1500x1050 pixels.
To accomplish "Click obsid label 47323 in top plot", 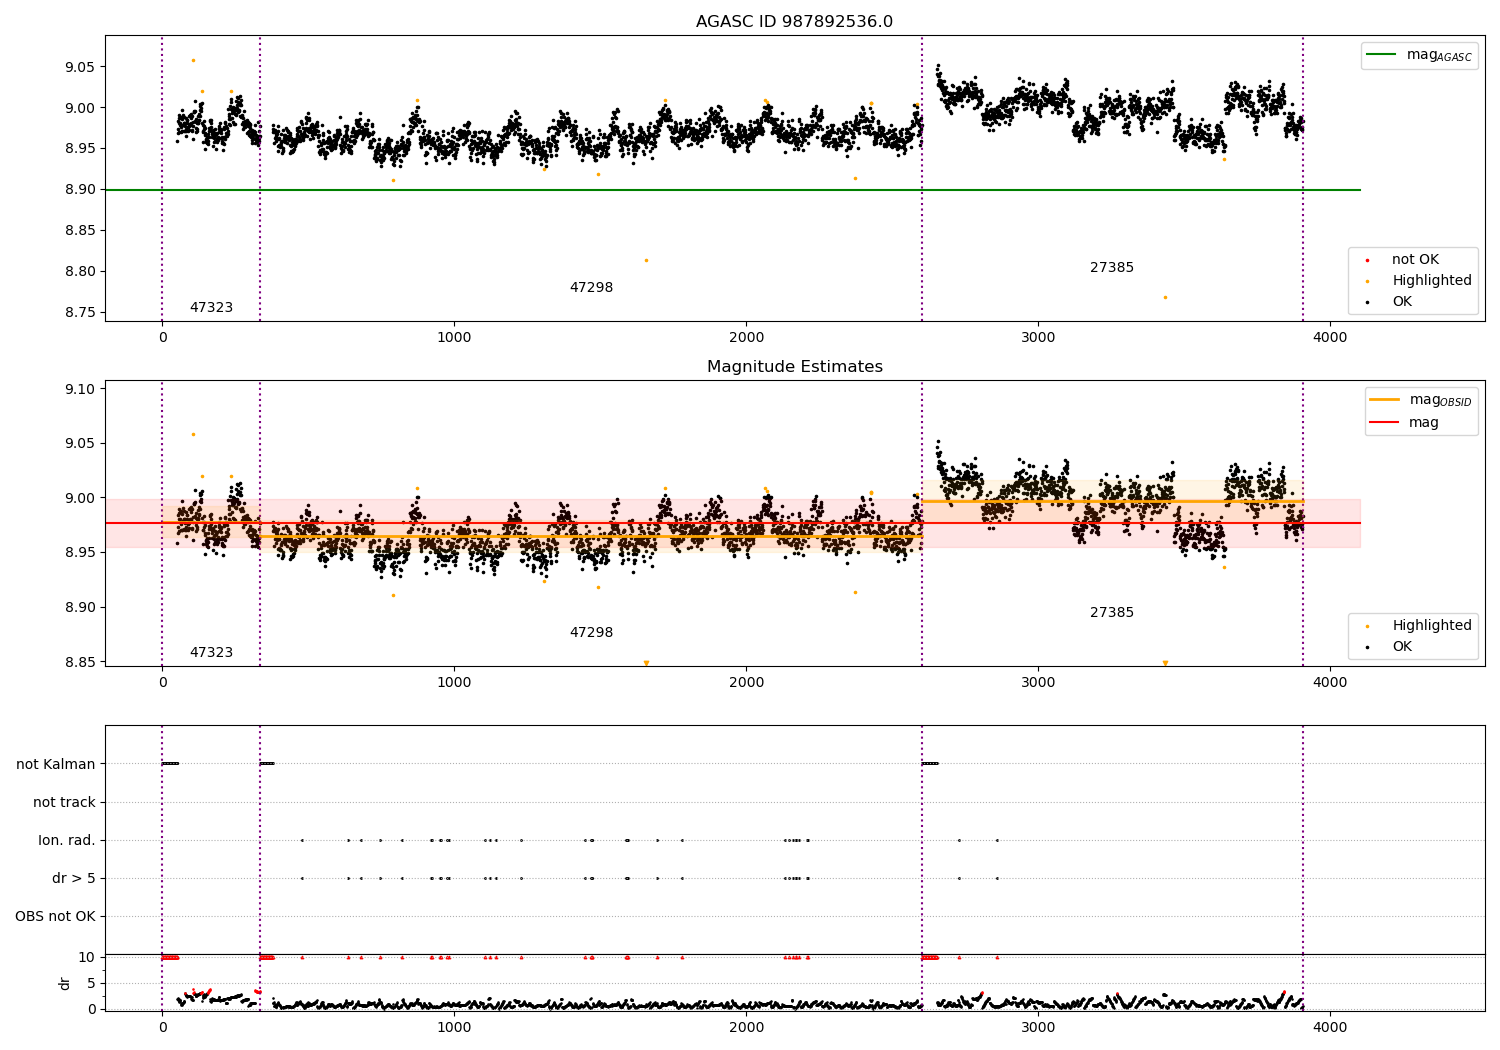I will pyautogui.click(x=211, y=308).
